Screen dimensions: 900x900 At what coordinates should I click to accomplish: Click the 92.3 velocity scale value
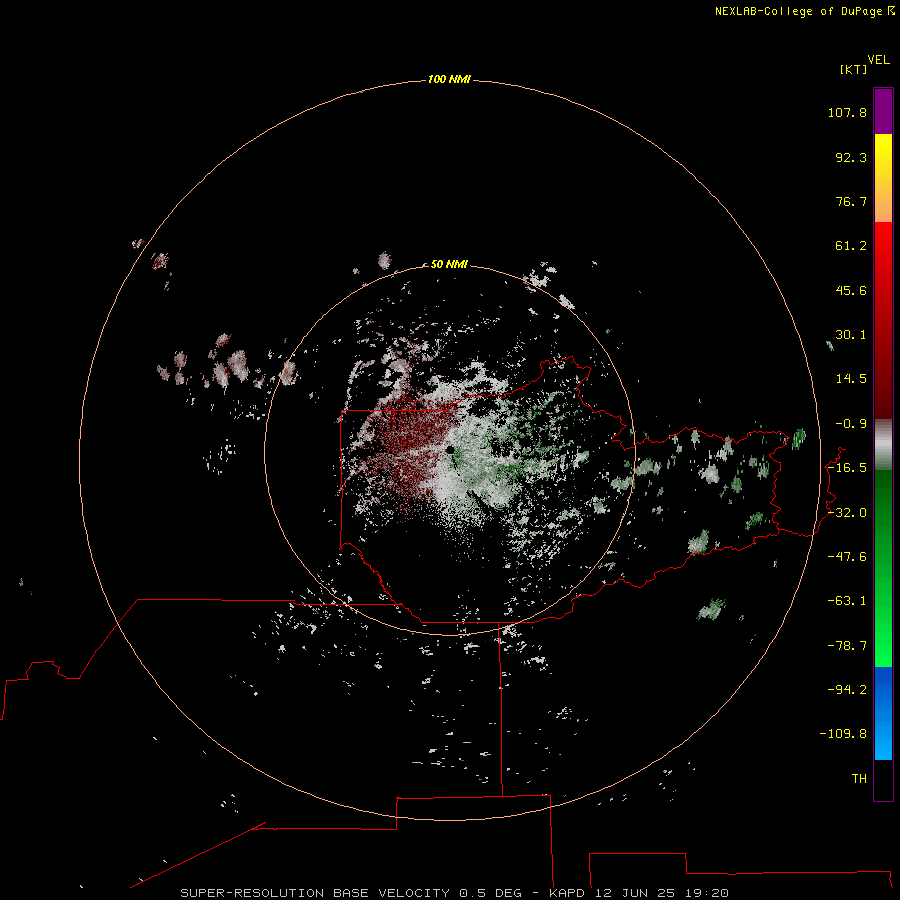(851, 157)
